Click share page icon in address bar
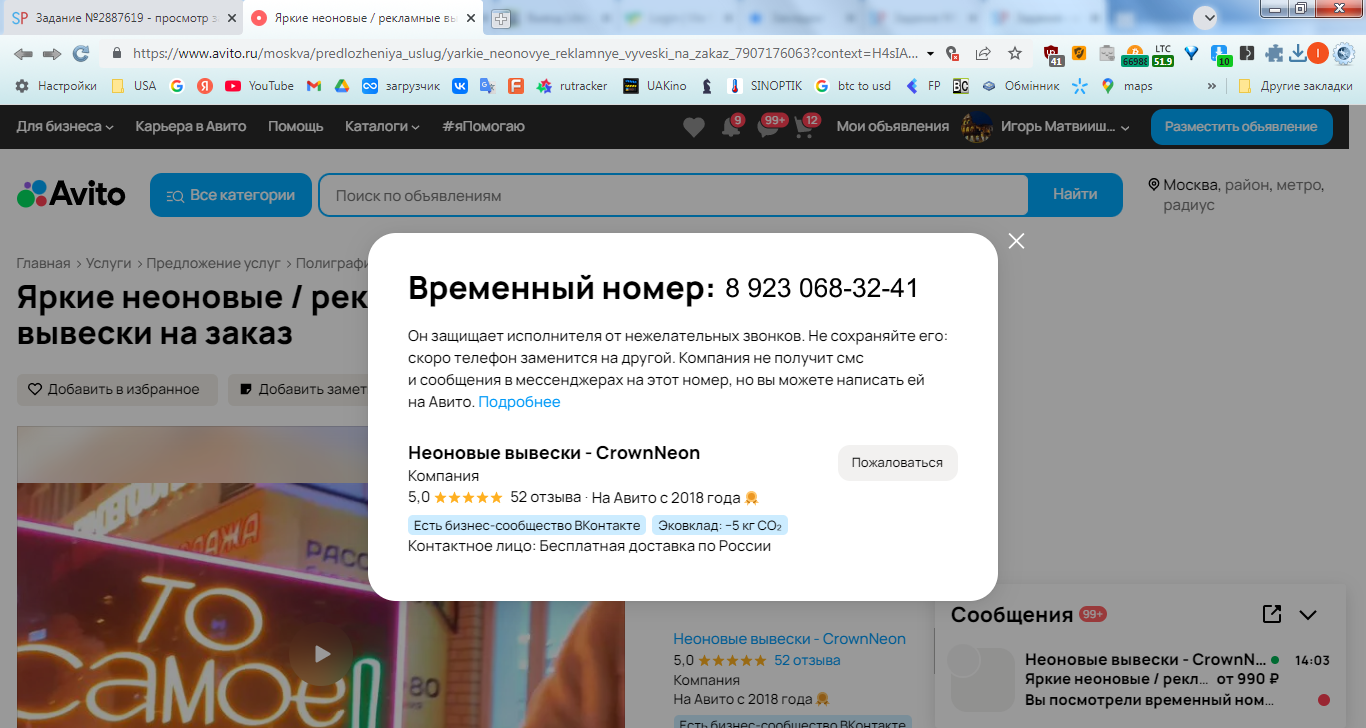Image resolution: width=1366 pixels, height=728 pixels. (x=984, y=53)
